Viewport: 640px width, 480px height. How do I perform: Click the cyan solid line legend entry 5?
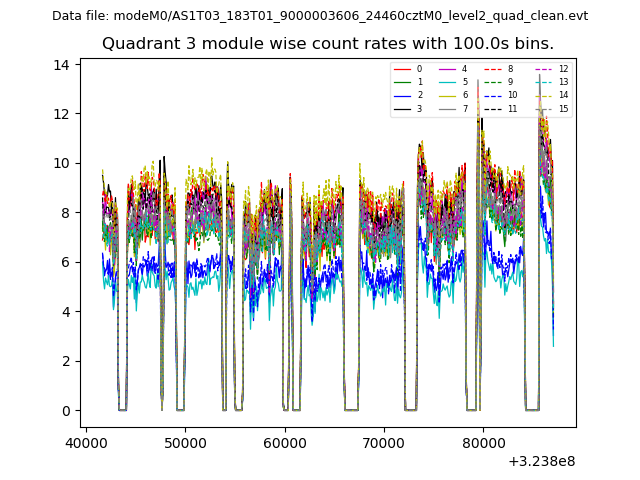tap(449, 82)
